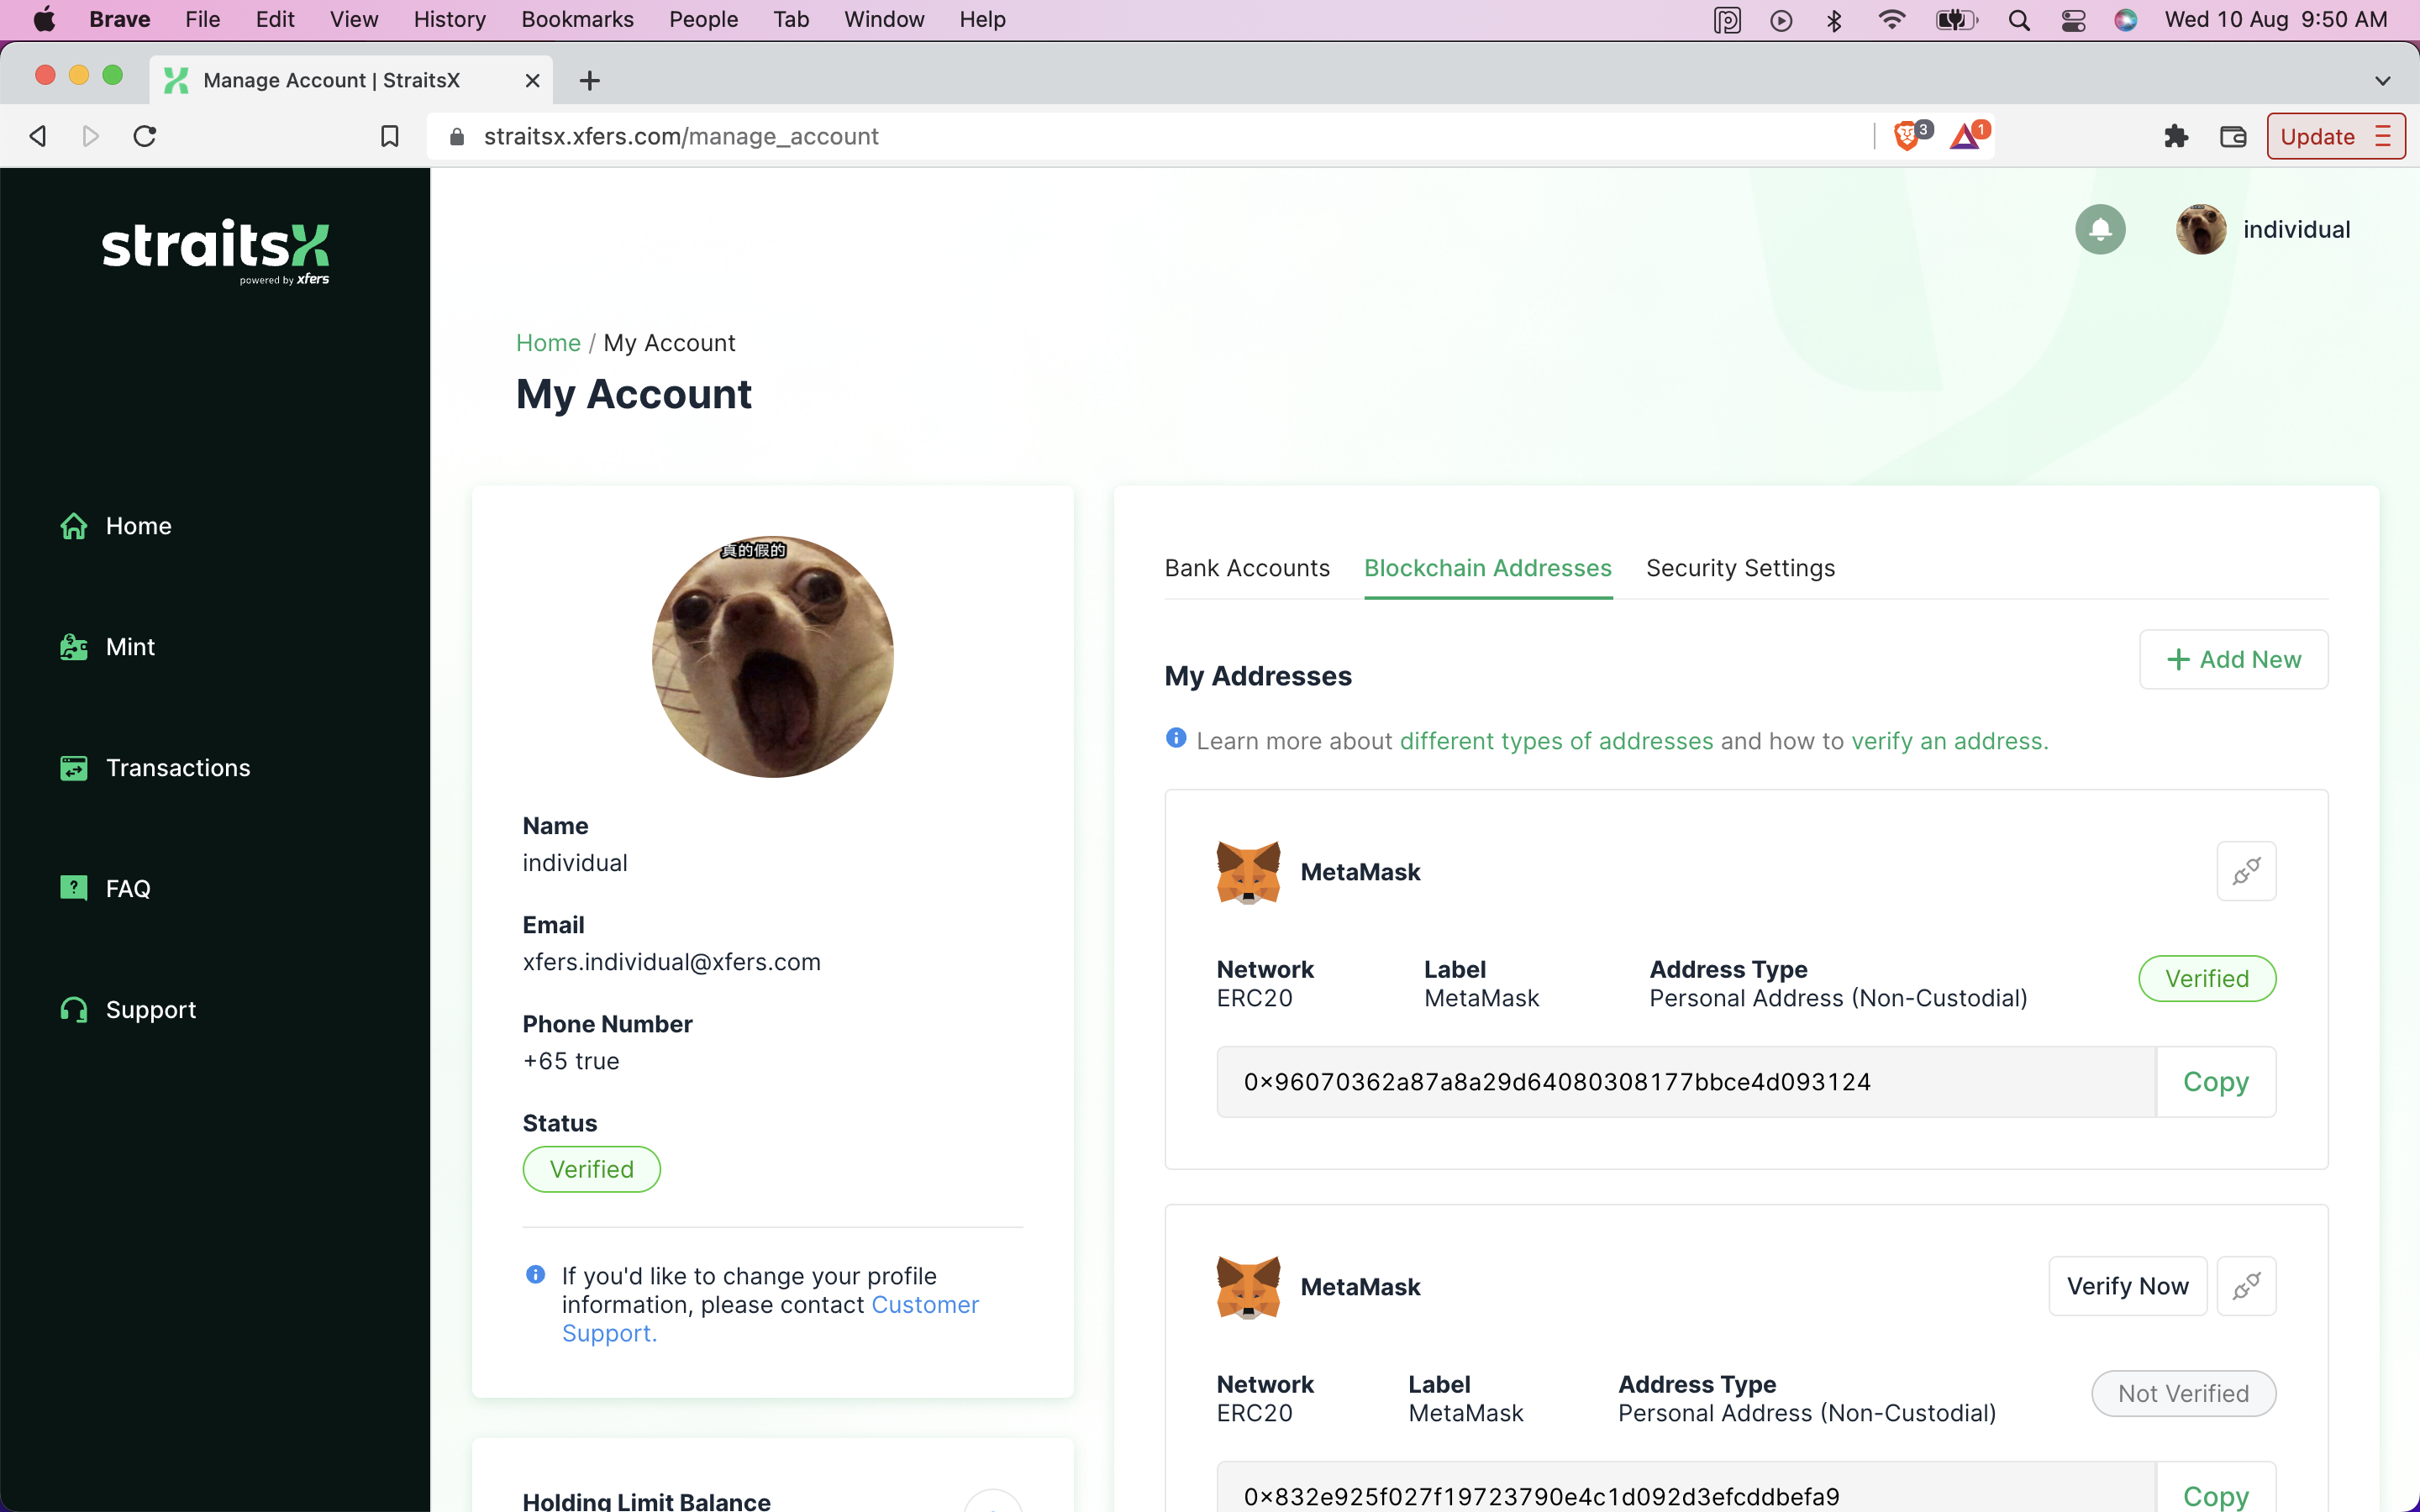The width and height of the screenshot is (2420, 1512).
Task: Open the browser extensions puzzle icon
Action: pos(2175,136)
